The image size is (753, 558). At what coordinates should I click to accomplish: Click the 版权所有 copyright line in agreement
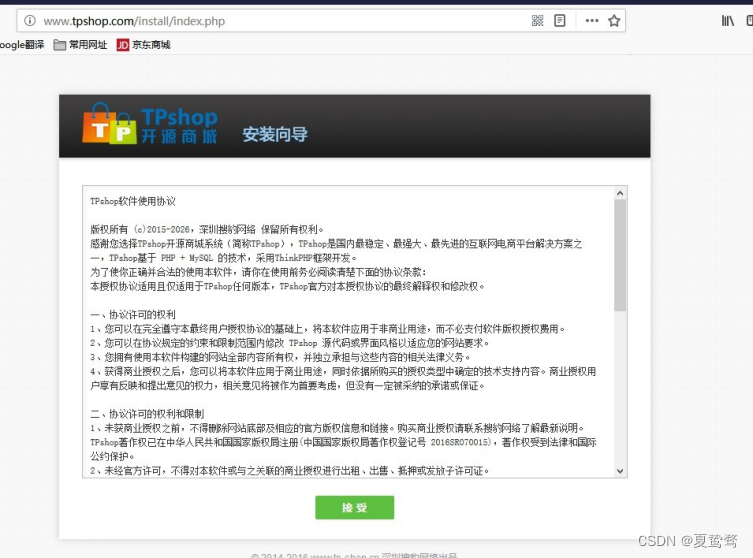pyautogui.click(x=207, y=230)
